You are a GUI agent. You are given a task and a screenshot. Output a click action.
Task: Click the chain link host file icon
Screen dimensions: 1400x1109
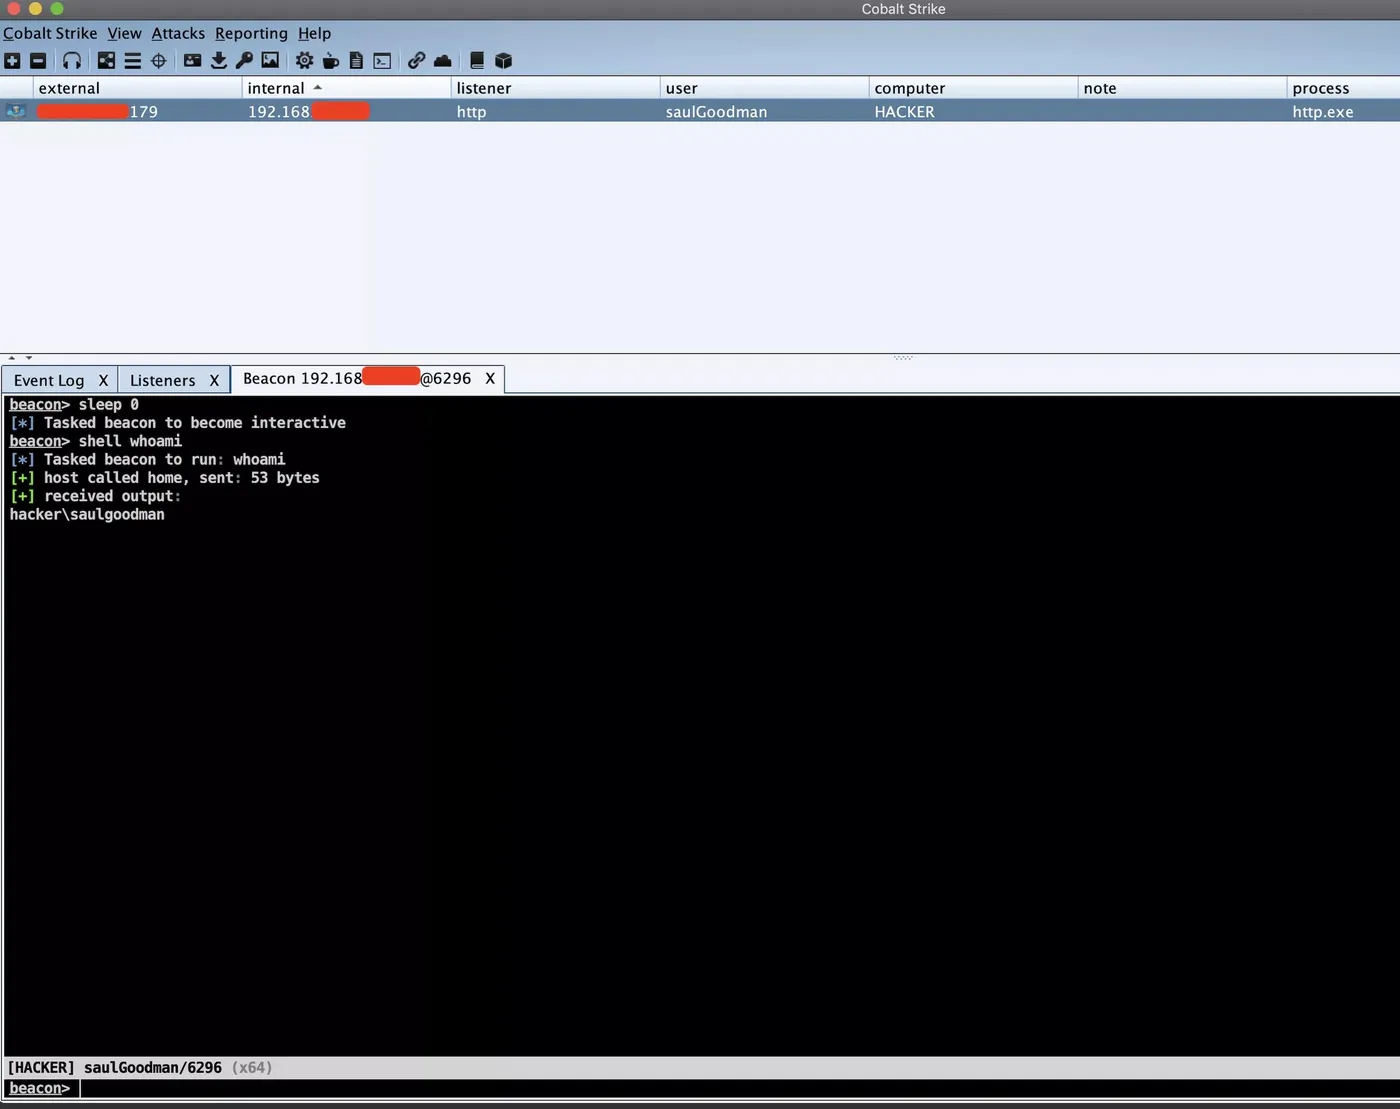[416, 61]
